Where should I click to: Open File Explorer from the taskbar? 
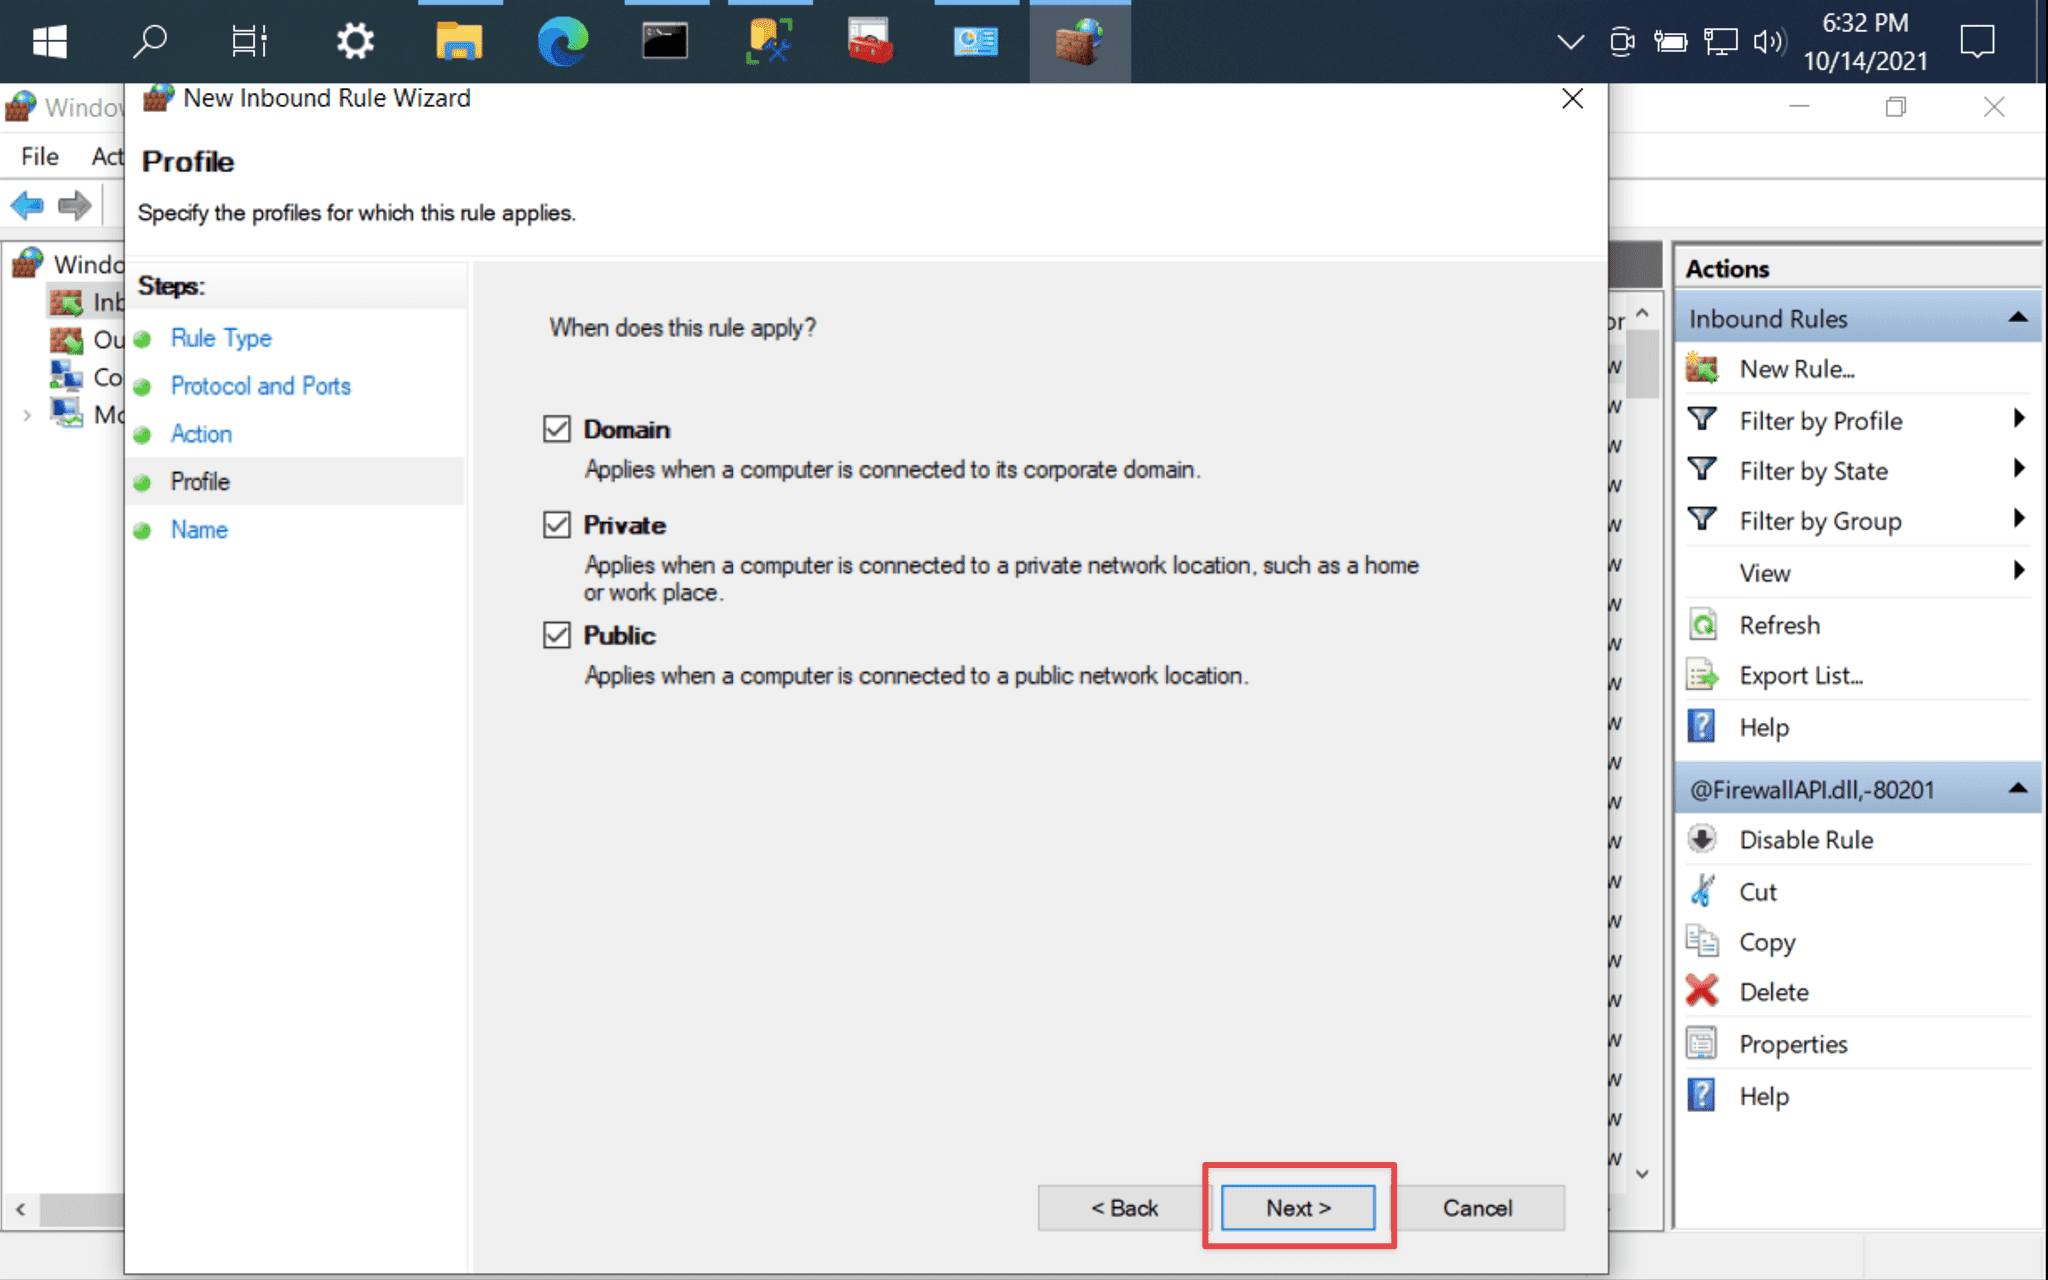click(x=459, y=41)
